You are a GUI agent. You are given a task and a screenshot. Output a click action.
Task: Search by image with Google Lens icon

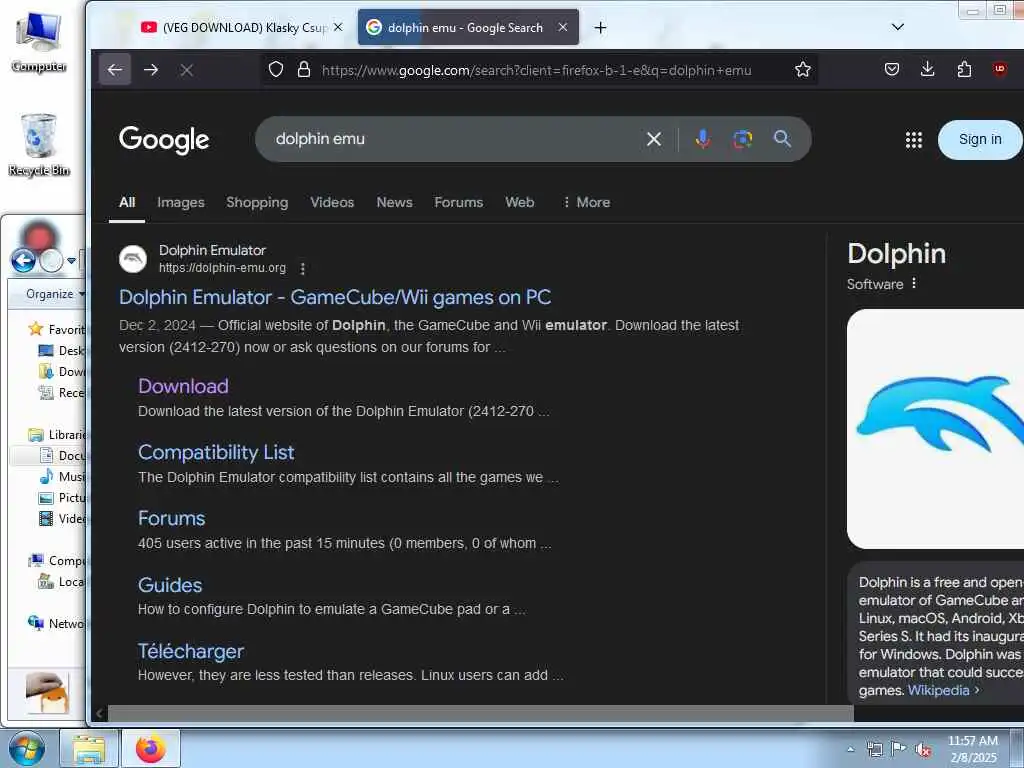[743, 139]
